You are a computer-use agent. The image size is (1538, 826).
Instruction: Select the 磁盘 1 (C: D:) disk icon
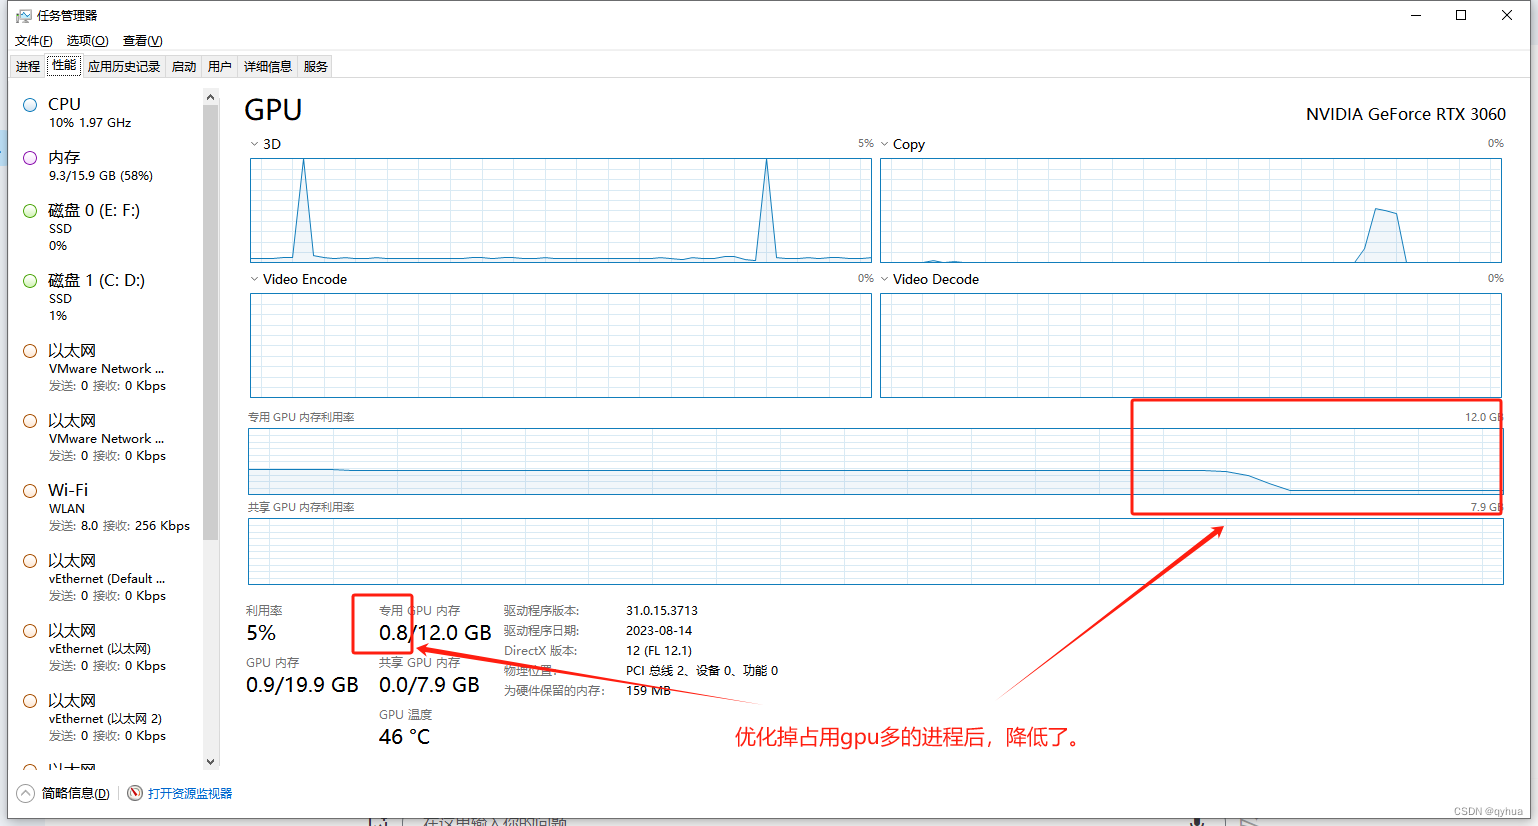coord(30,280)
